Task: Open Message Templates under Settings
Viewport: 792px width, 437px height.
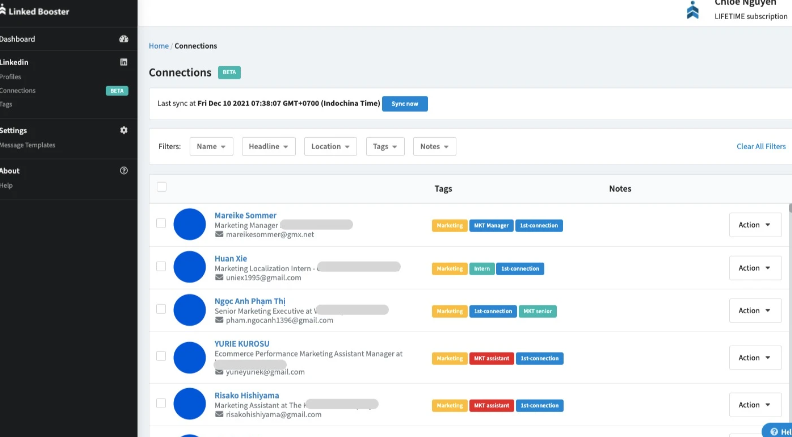Action: 28,145
